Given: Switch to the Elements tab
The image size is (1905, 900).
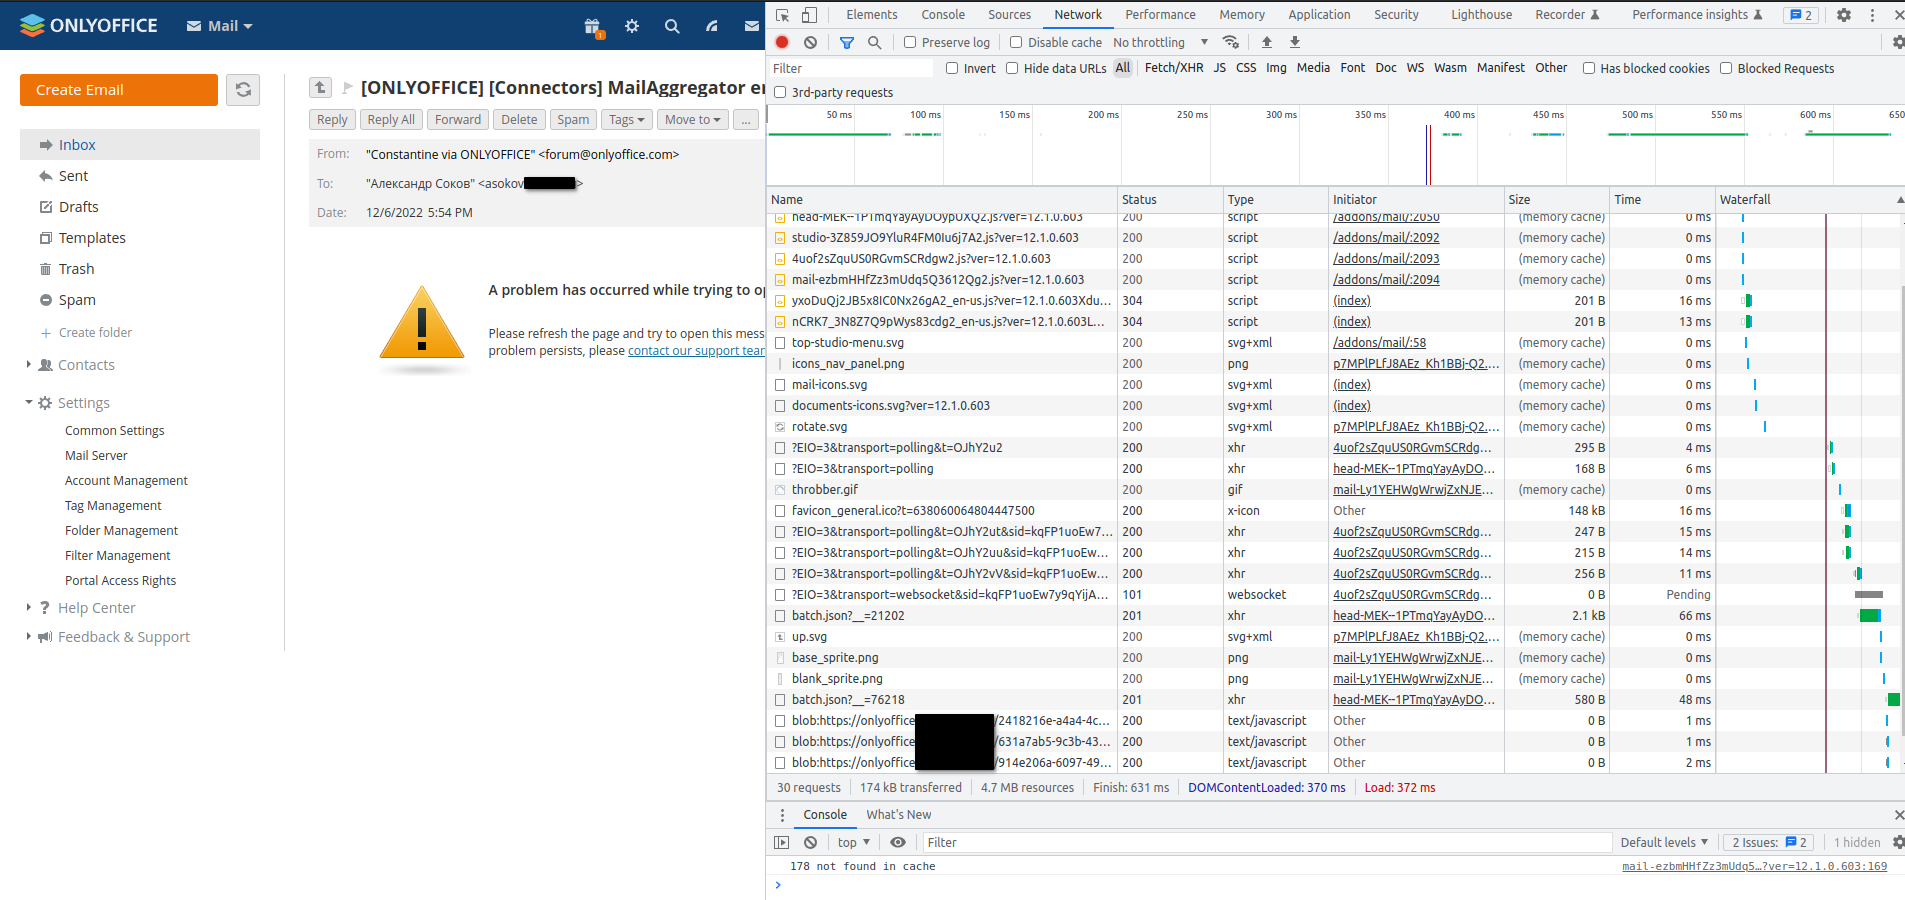Looking at the screenshot, I should click(872, 15).
